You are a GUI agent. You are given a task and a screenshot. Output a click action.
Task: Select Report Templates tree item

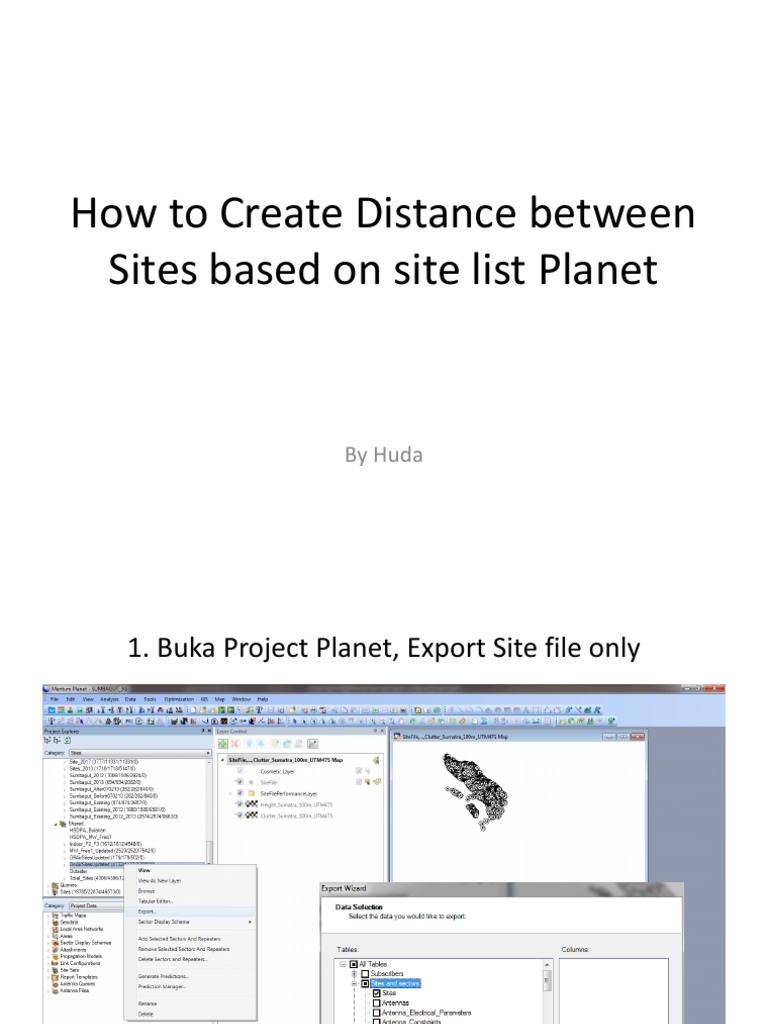[x=79, y=977]
